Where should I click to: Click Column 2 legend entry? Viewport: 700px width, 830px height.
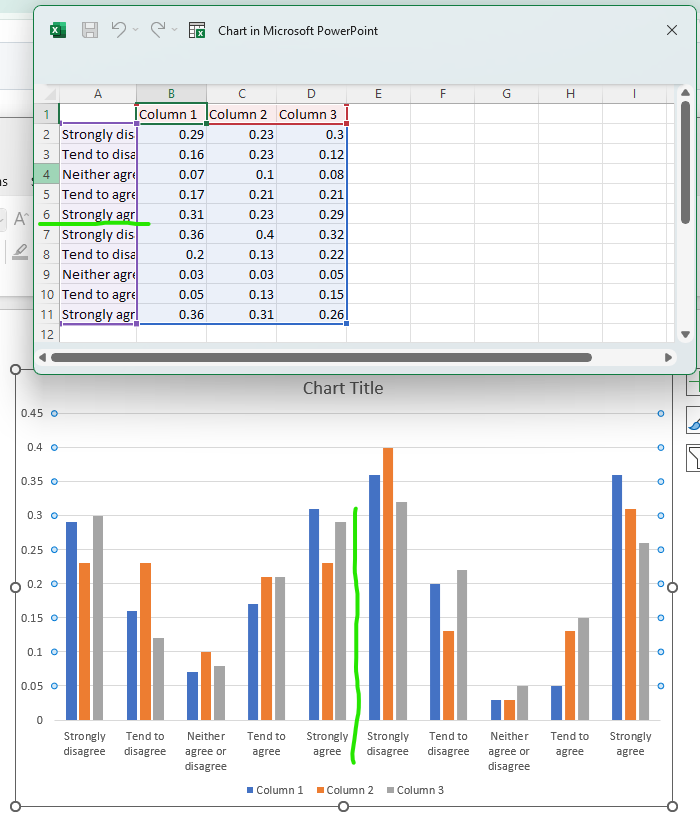pyautogui.click(x=345, y=790)
